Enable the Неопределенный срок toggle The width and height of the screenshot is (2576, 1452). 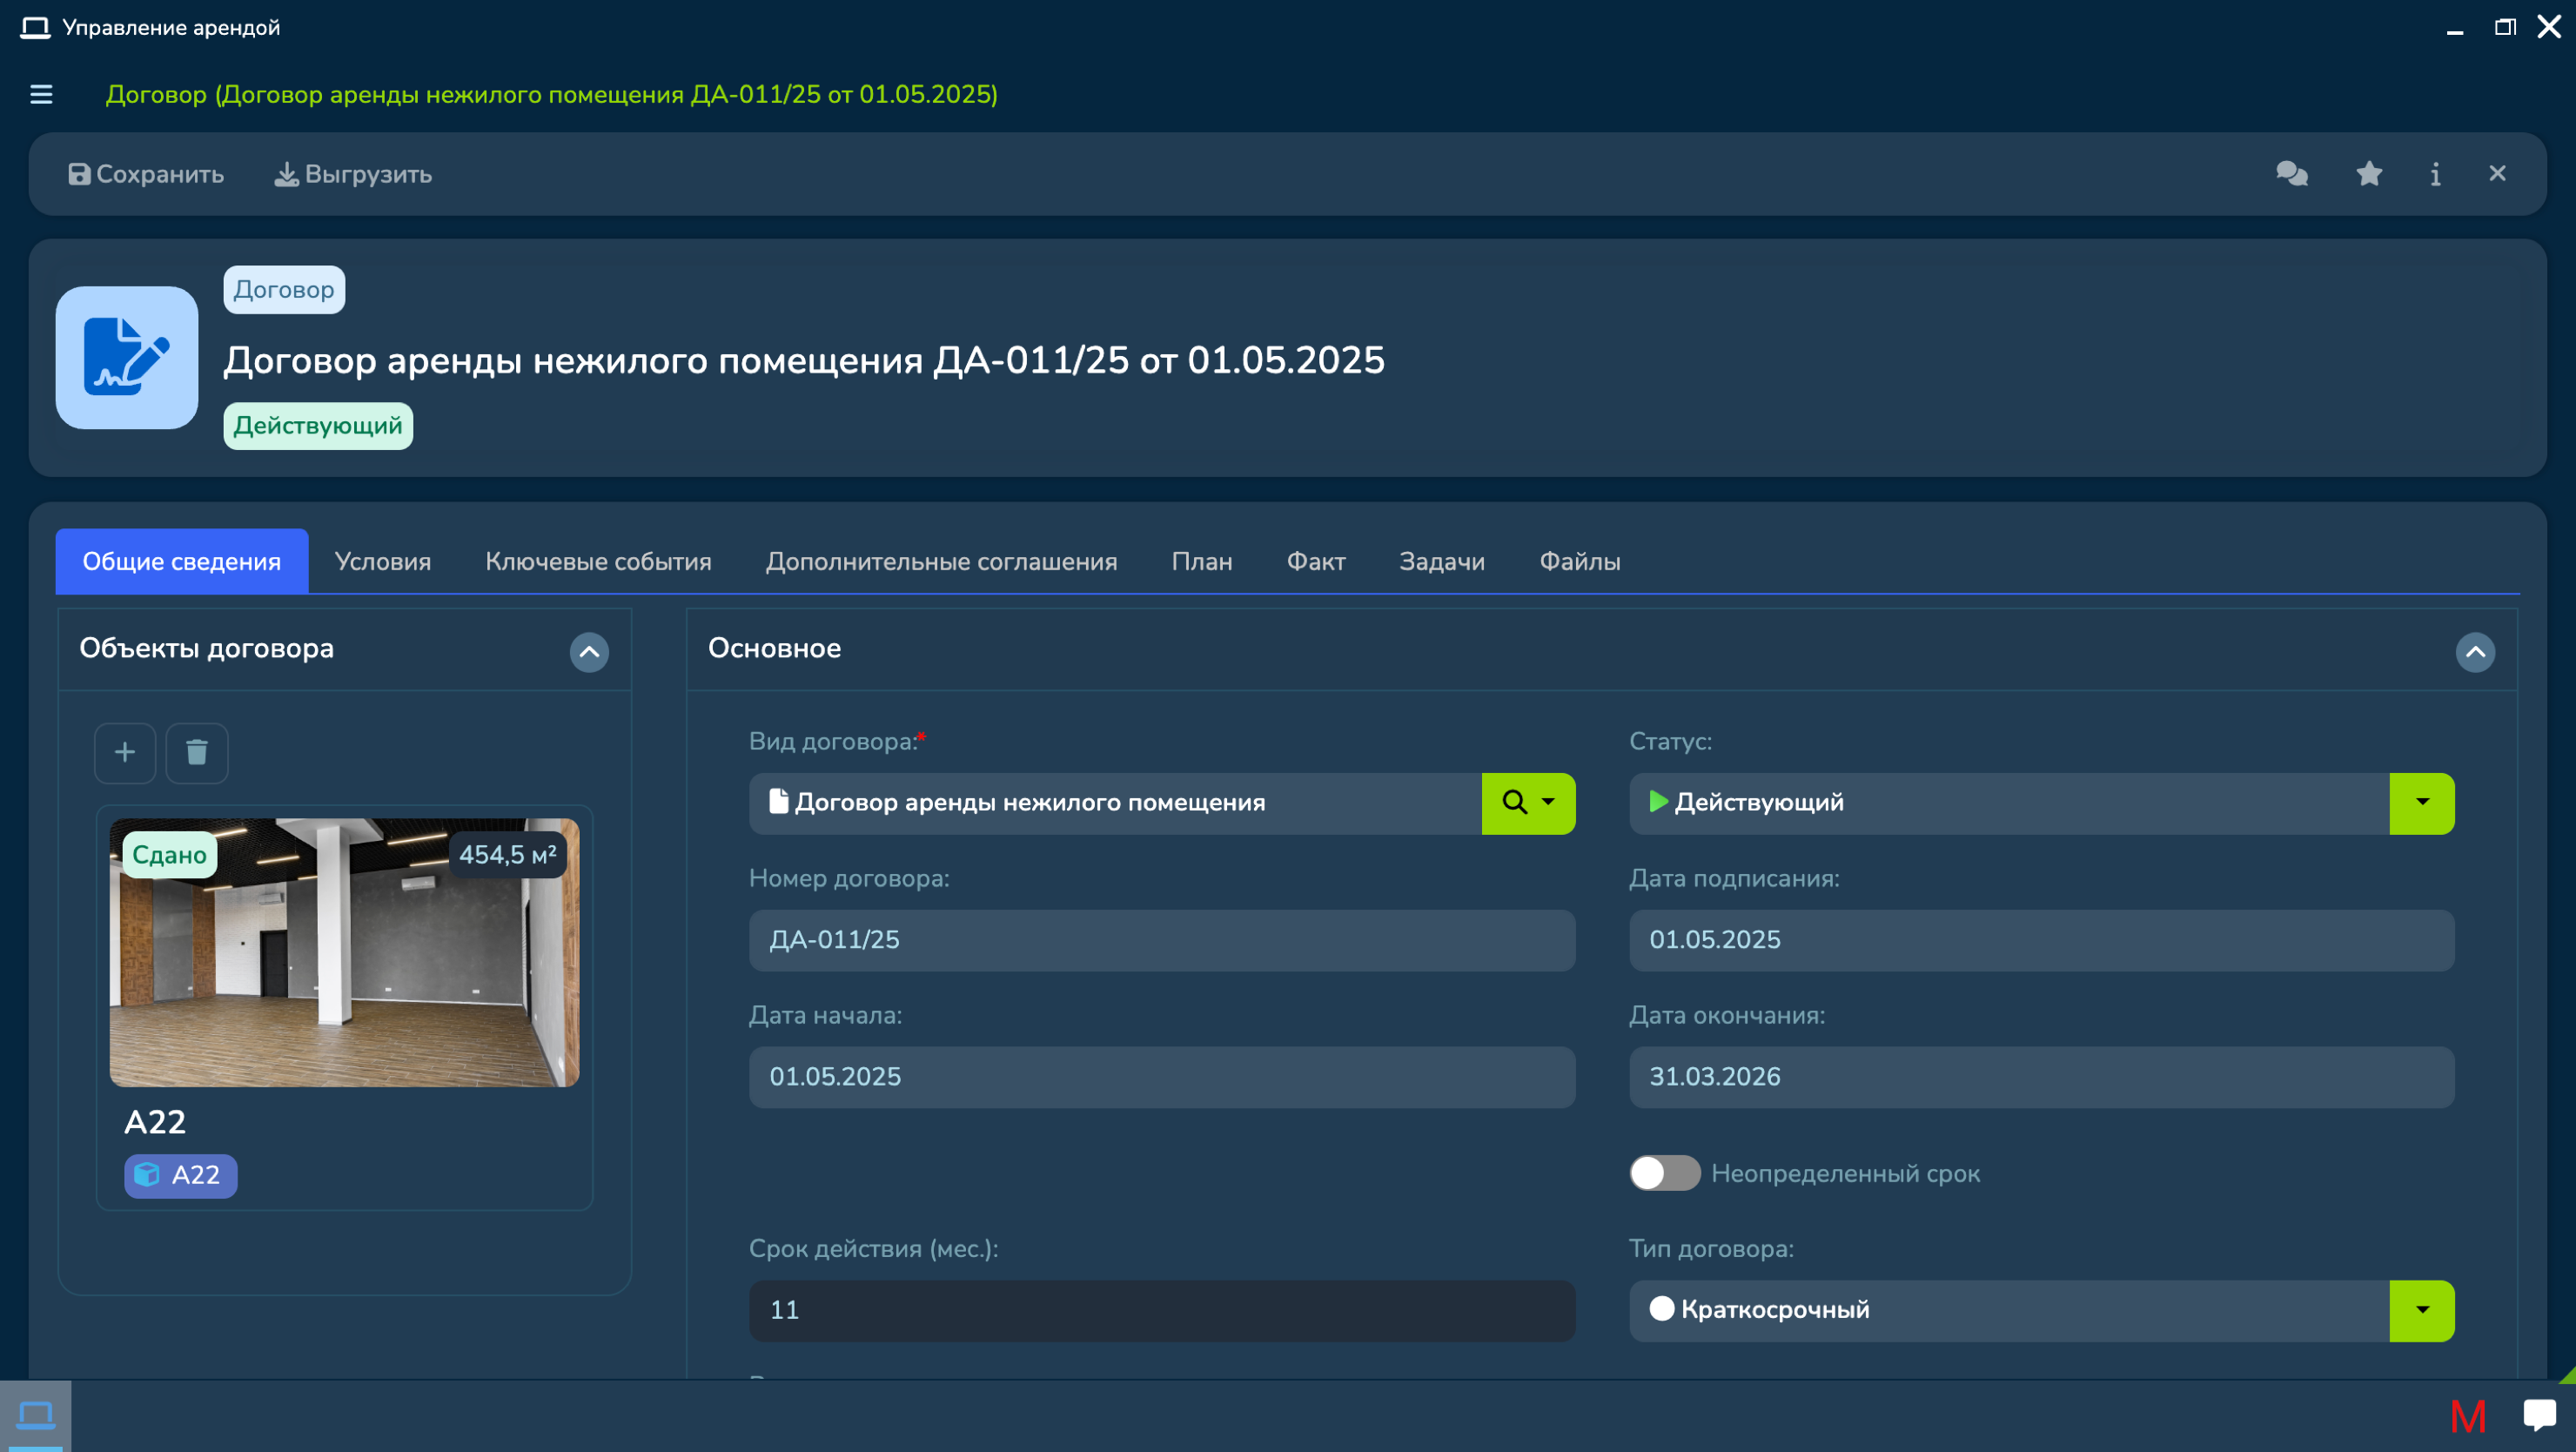click(x=1664, y=1173)
